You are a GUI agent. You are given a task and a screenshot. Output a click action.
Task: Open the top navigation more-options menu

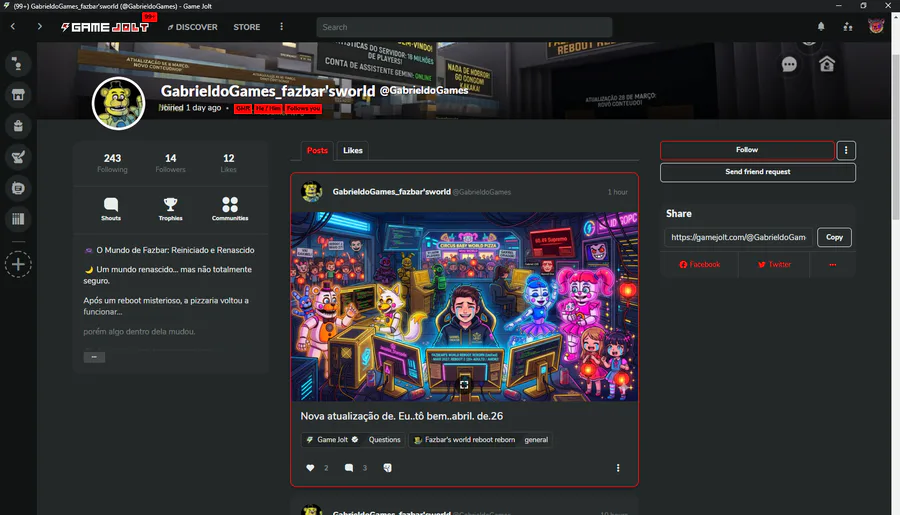[281, 26]
